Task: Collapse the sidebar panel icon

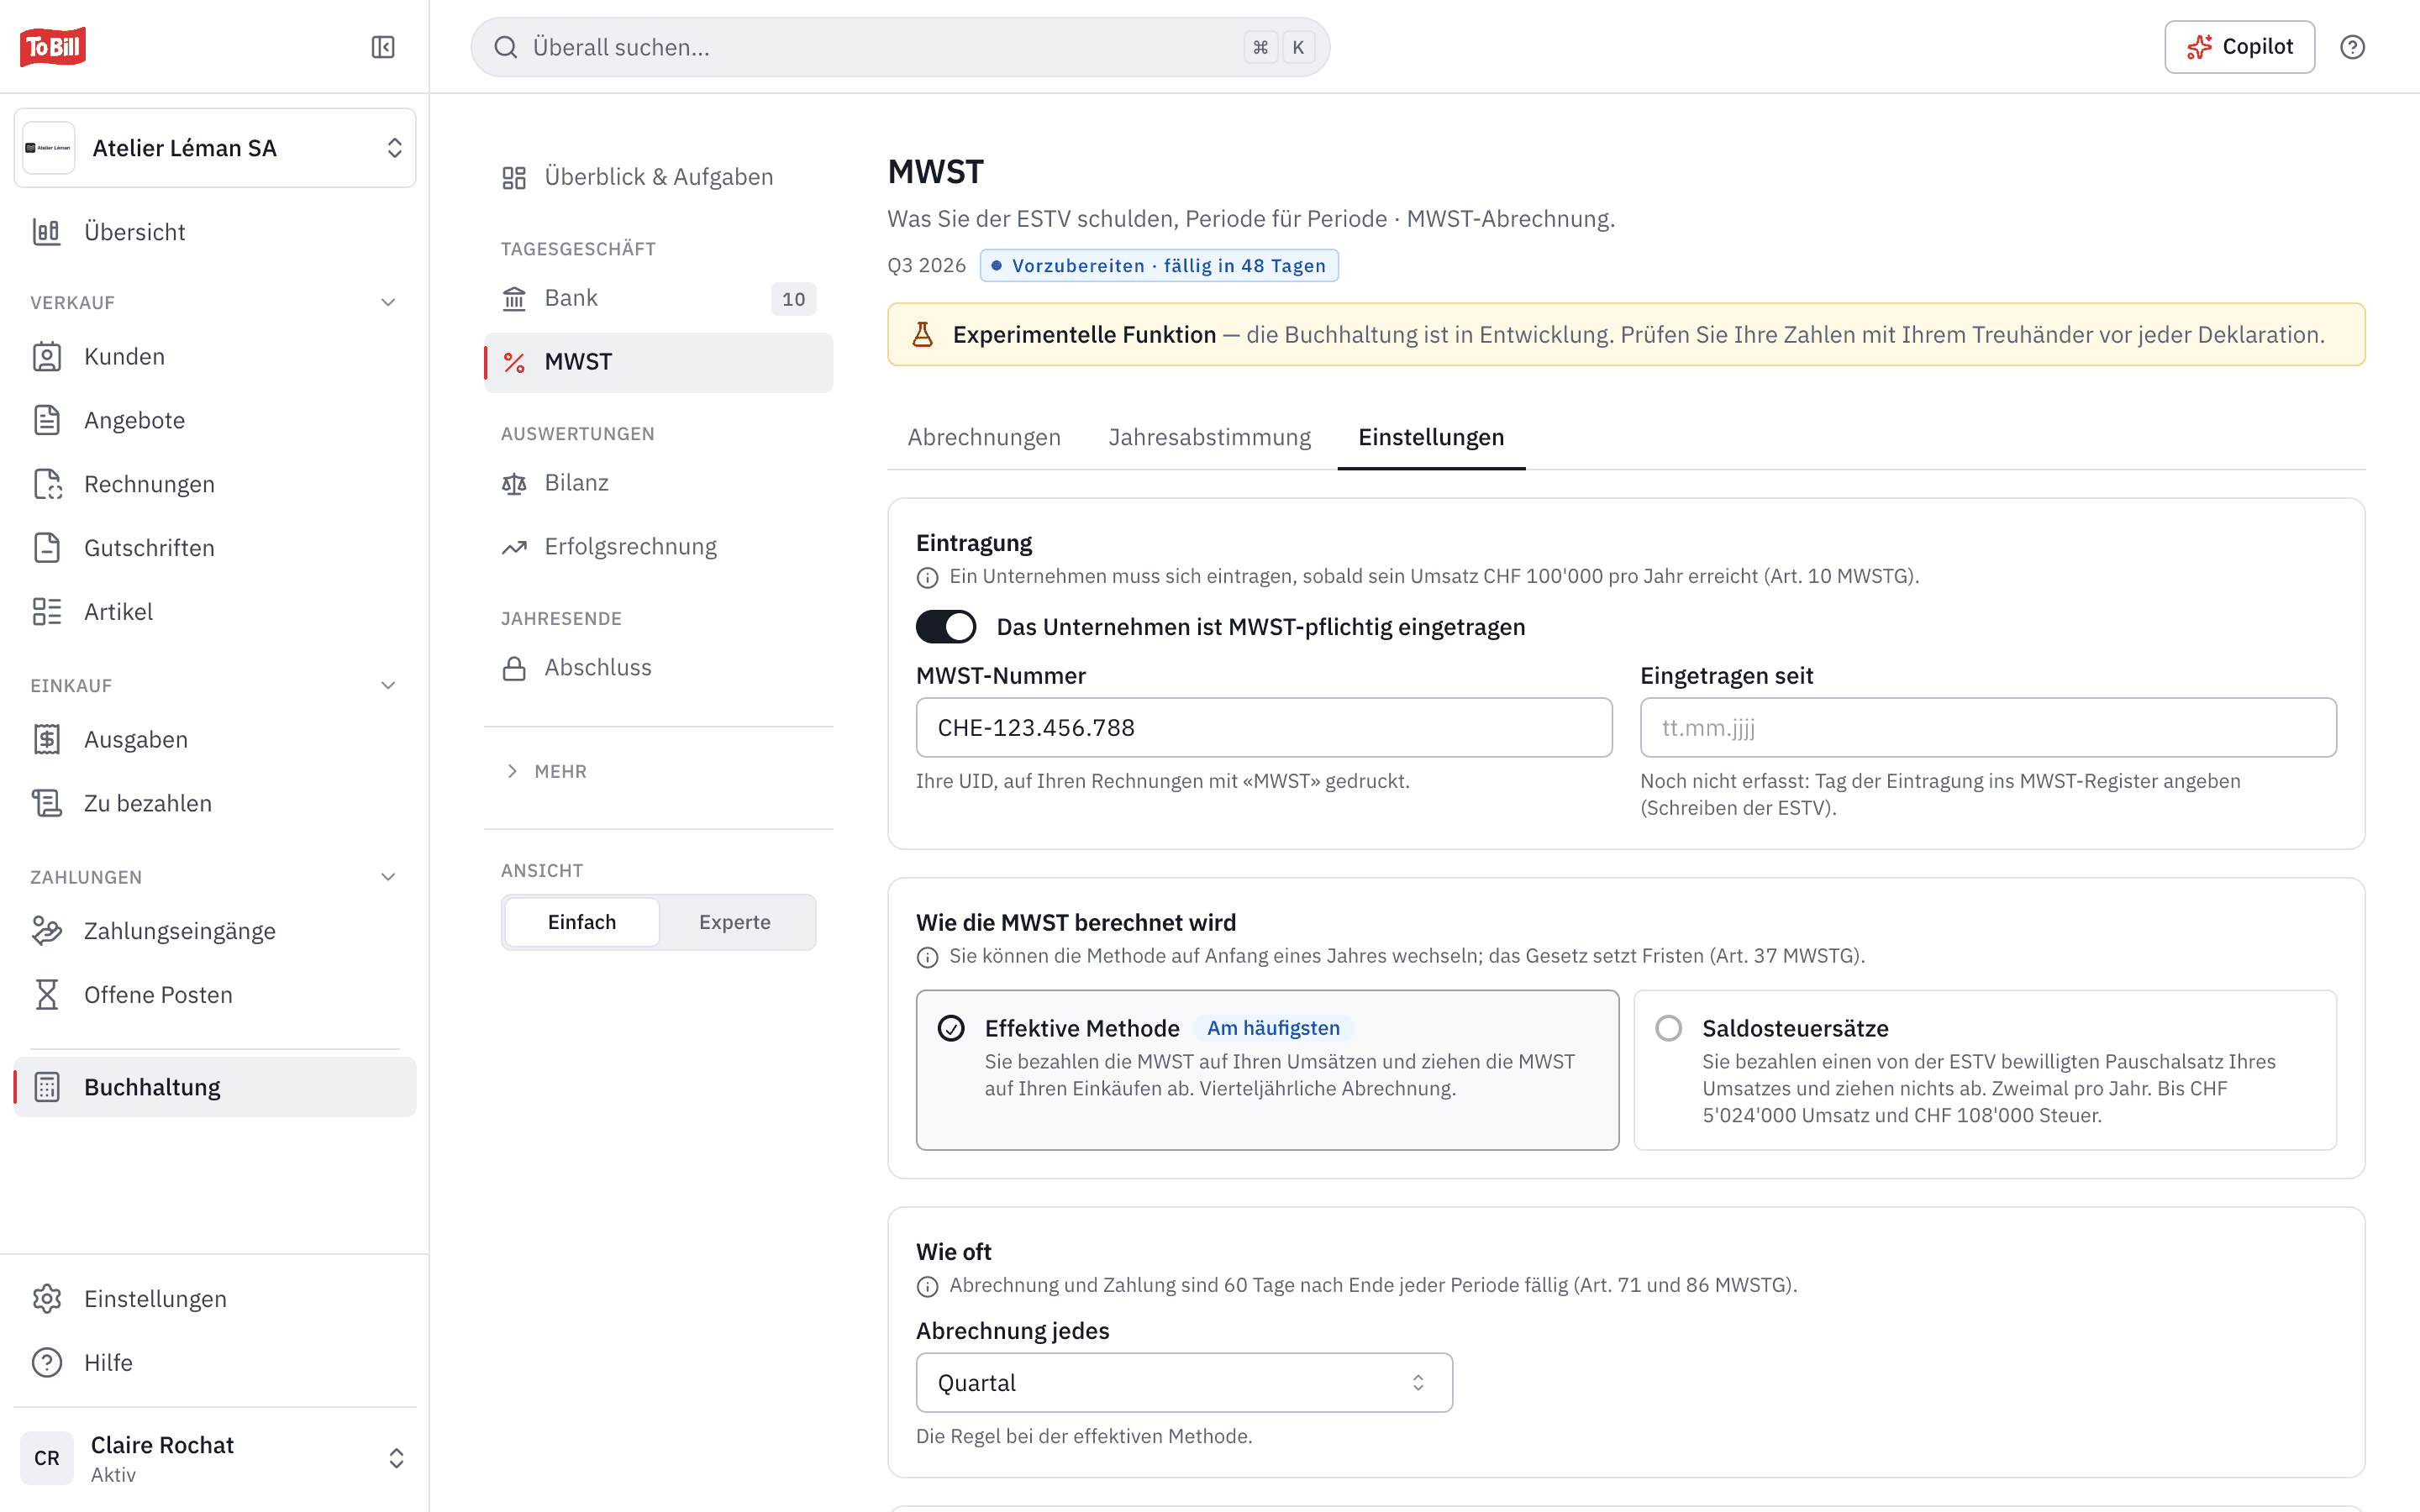Action: coord(383,47)
